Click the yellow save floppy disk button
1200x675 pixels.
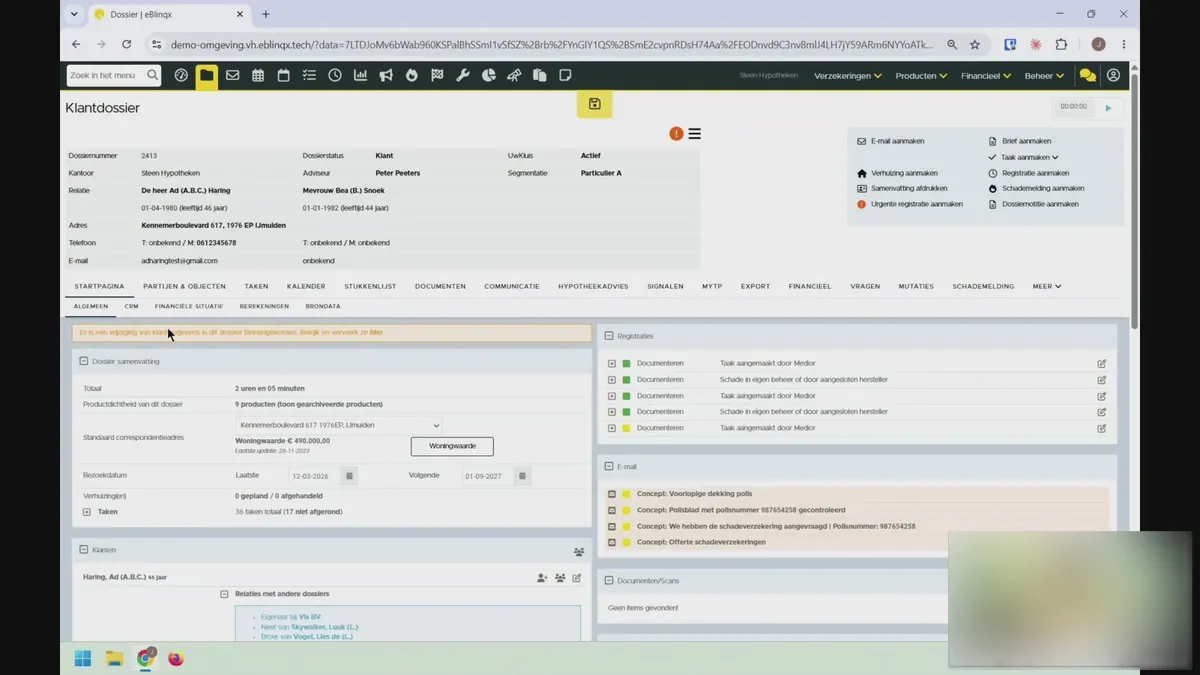[x=594, y=104]
